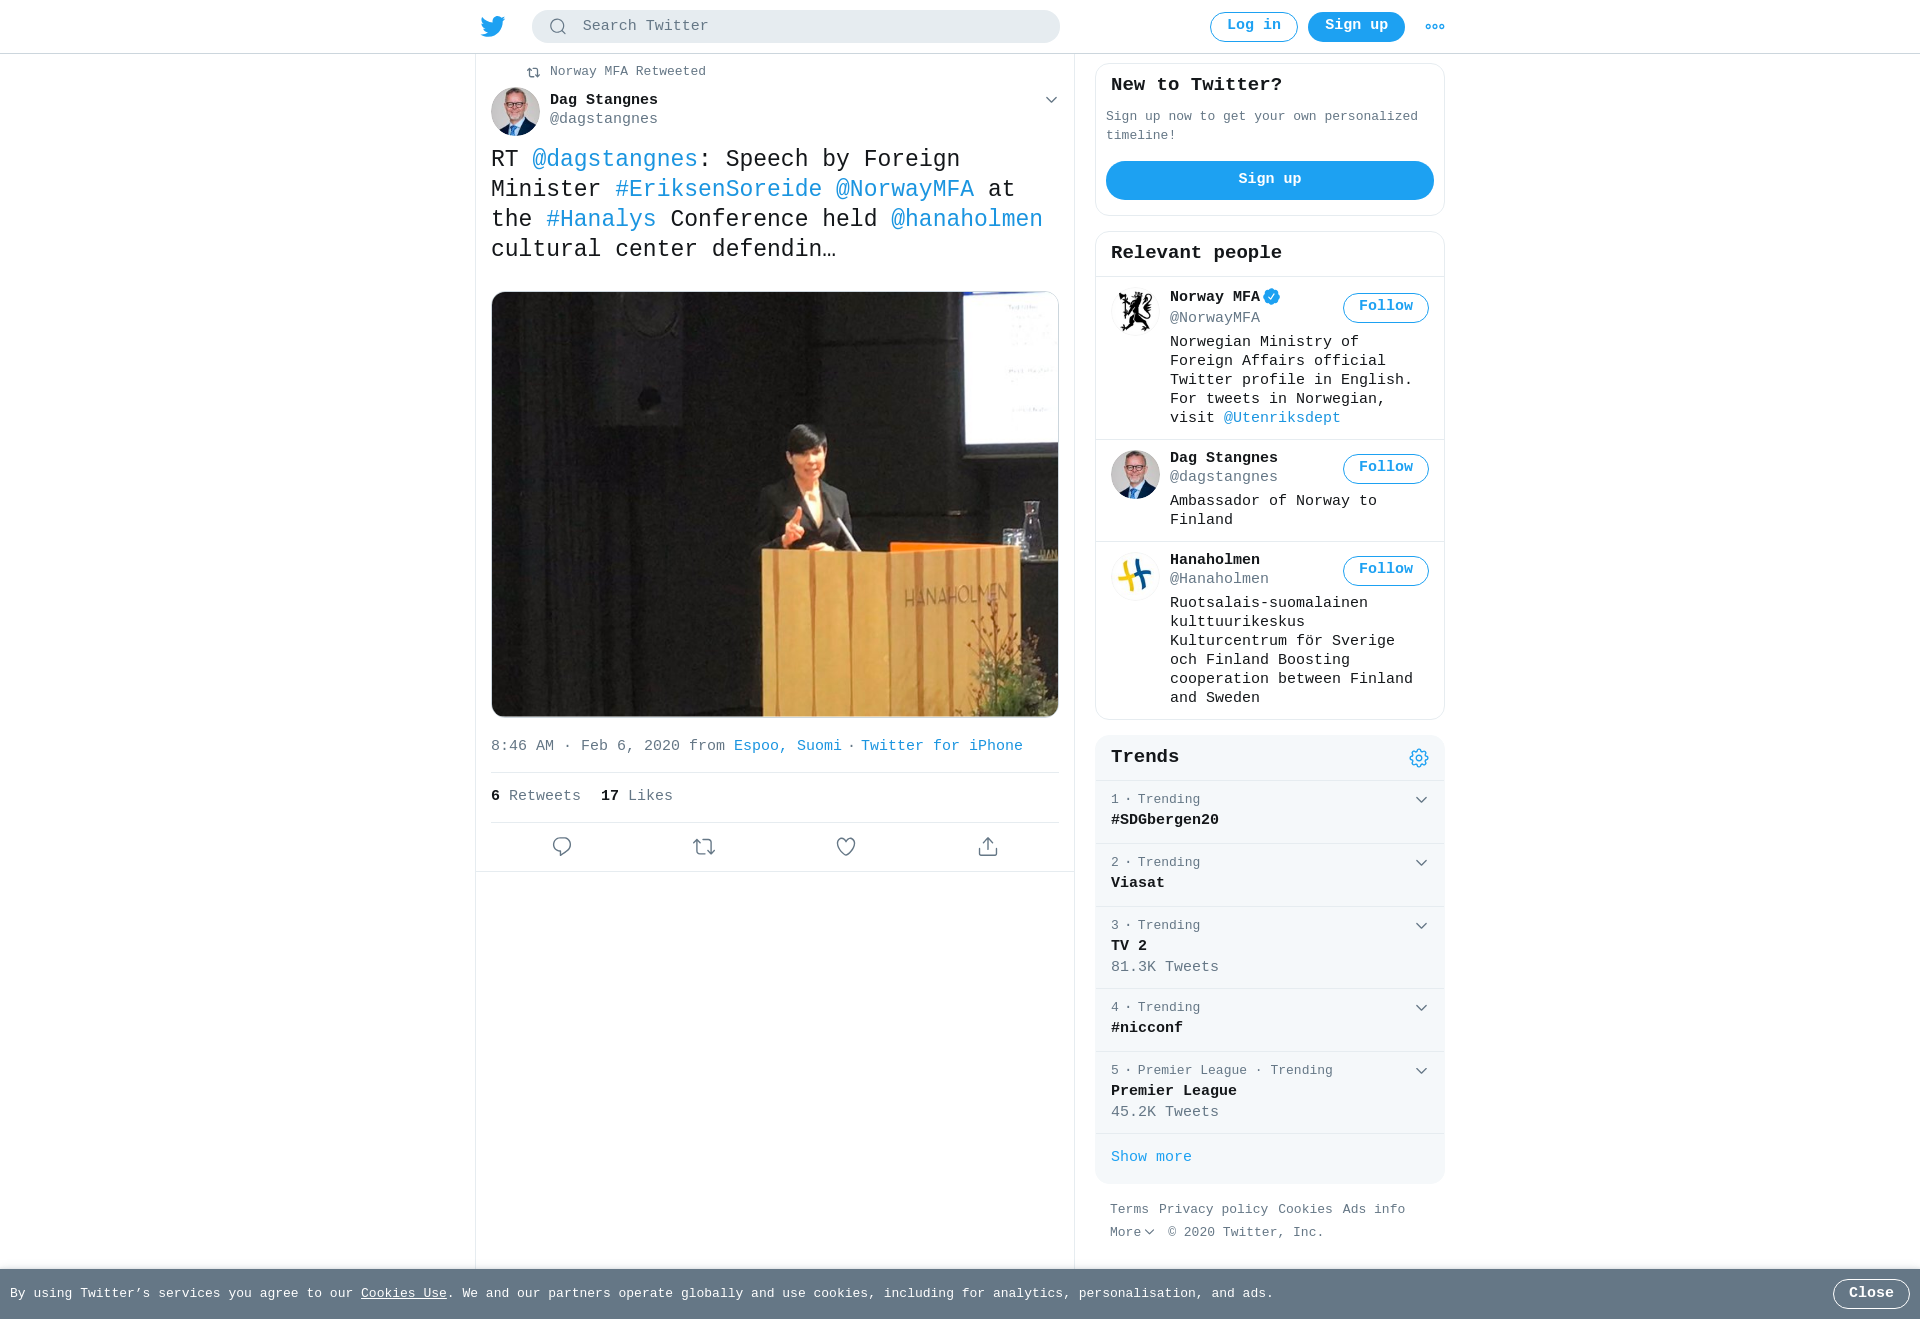Screen dimensions: 1920x1319
Task: Click the Twitter bird logo
Action: tap(493, 26)
